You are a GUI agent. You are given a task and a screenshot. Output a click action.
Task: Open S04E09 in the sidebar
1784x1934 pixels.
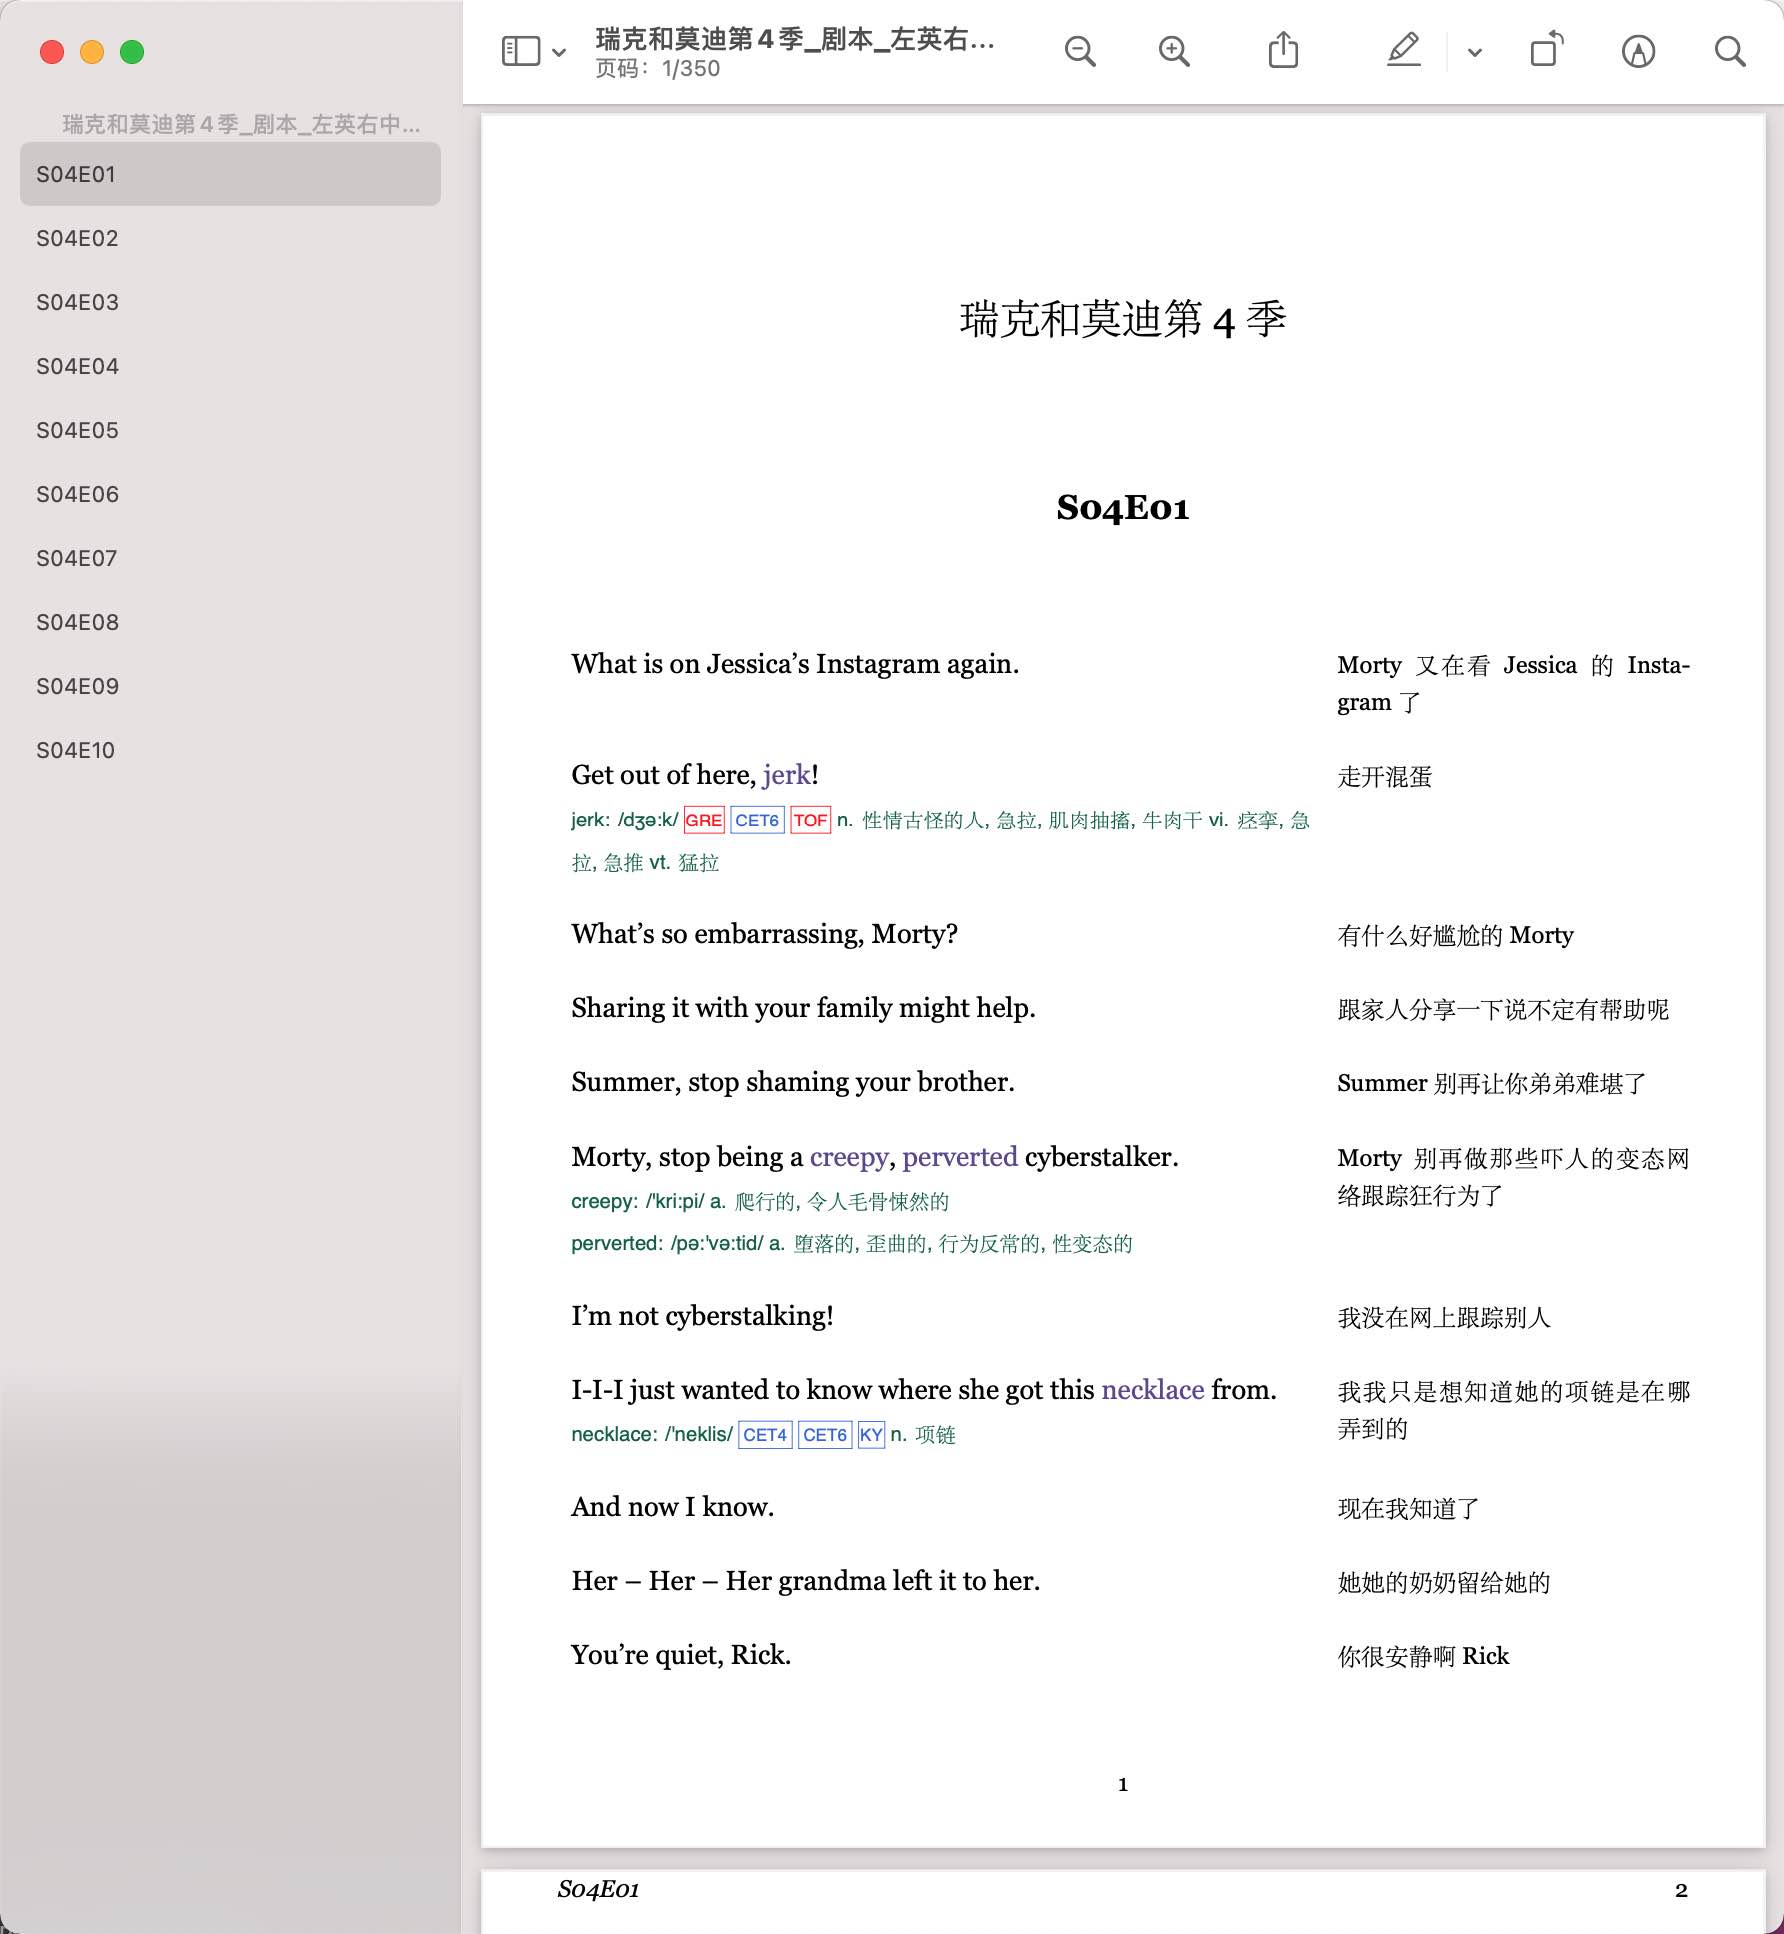click(230, 686)
